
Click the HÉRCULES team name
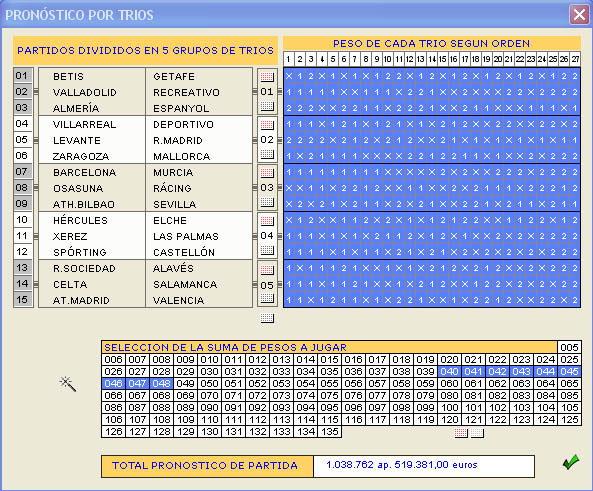click(x=80, y=221)
